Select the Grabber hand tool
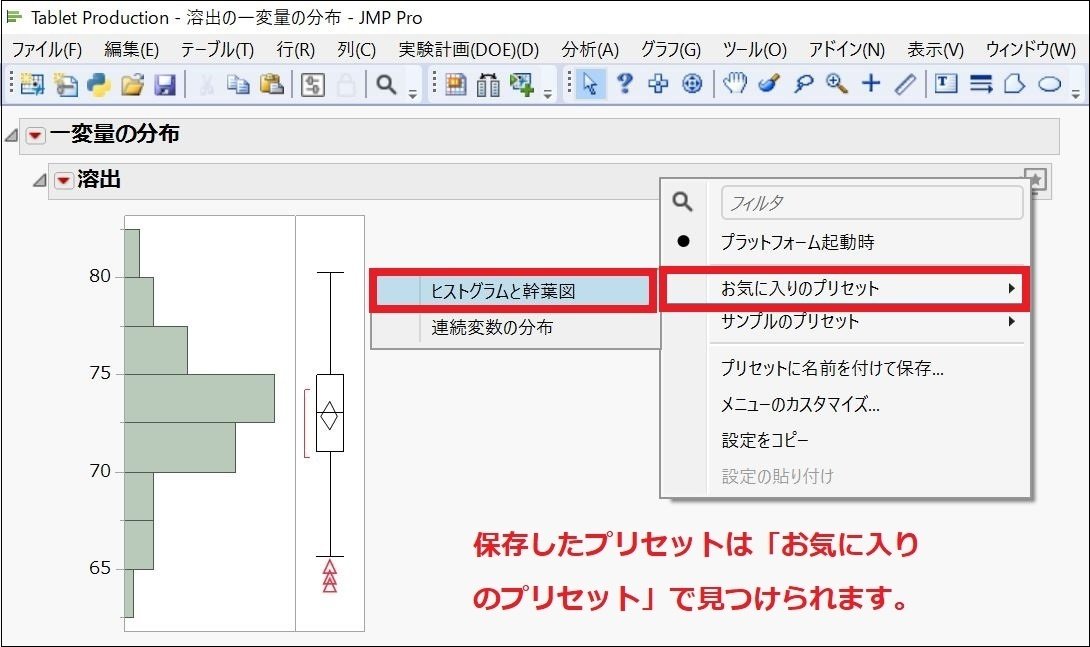The image size is (1090, 647). (x=735, y=84)
